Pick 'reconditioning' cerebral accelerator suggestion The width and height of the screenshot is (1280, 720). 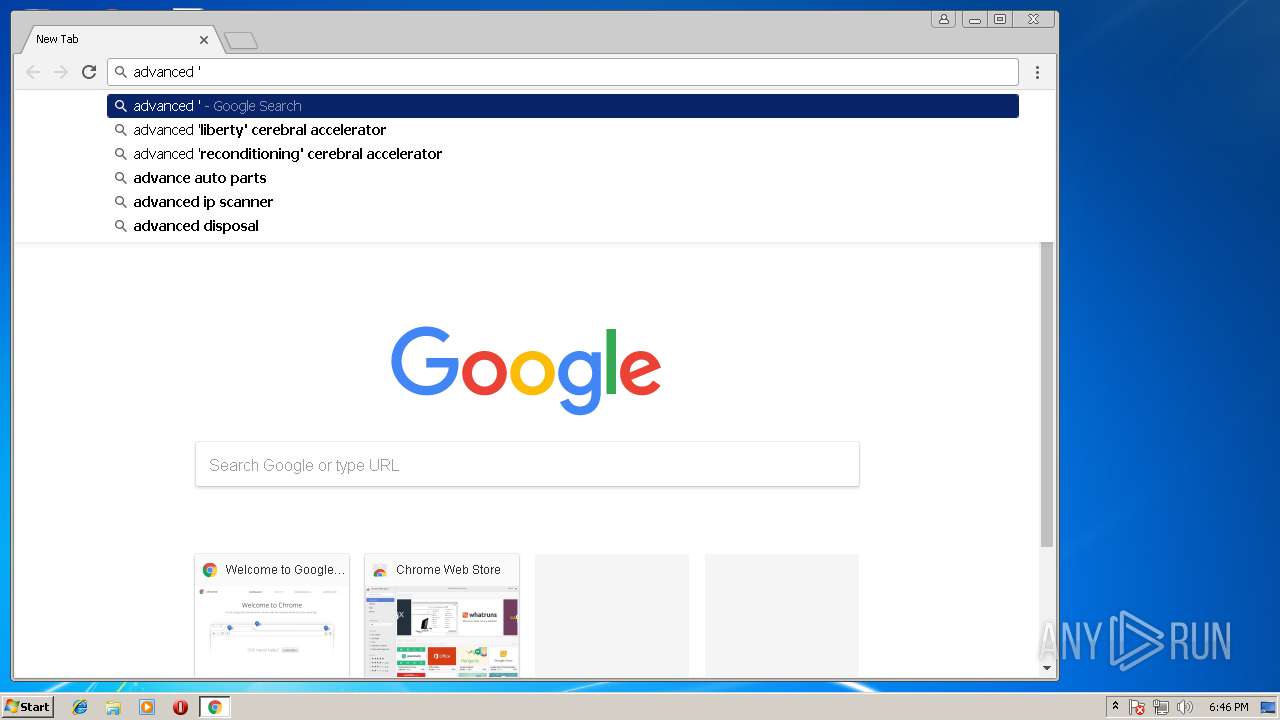click(x=563, y=154)
